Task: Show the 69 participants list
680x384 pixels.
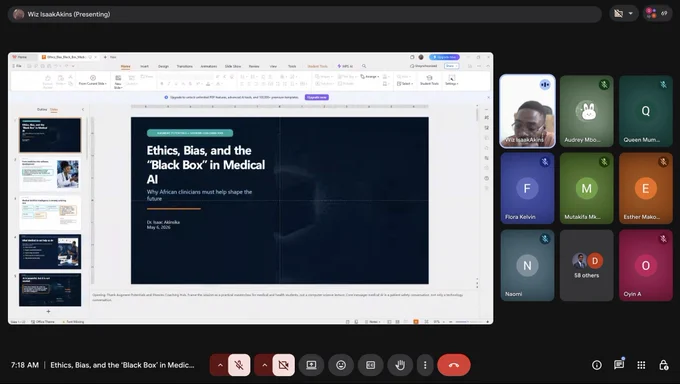Action: (657, 13)
